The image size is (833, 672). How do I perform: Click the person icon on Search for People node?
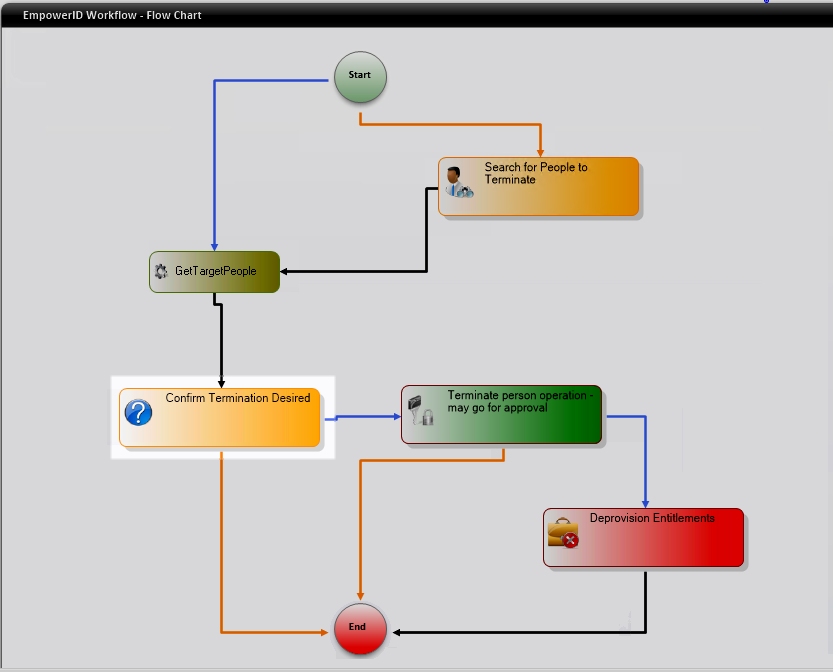(458, 183)
